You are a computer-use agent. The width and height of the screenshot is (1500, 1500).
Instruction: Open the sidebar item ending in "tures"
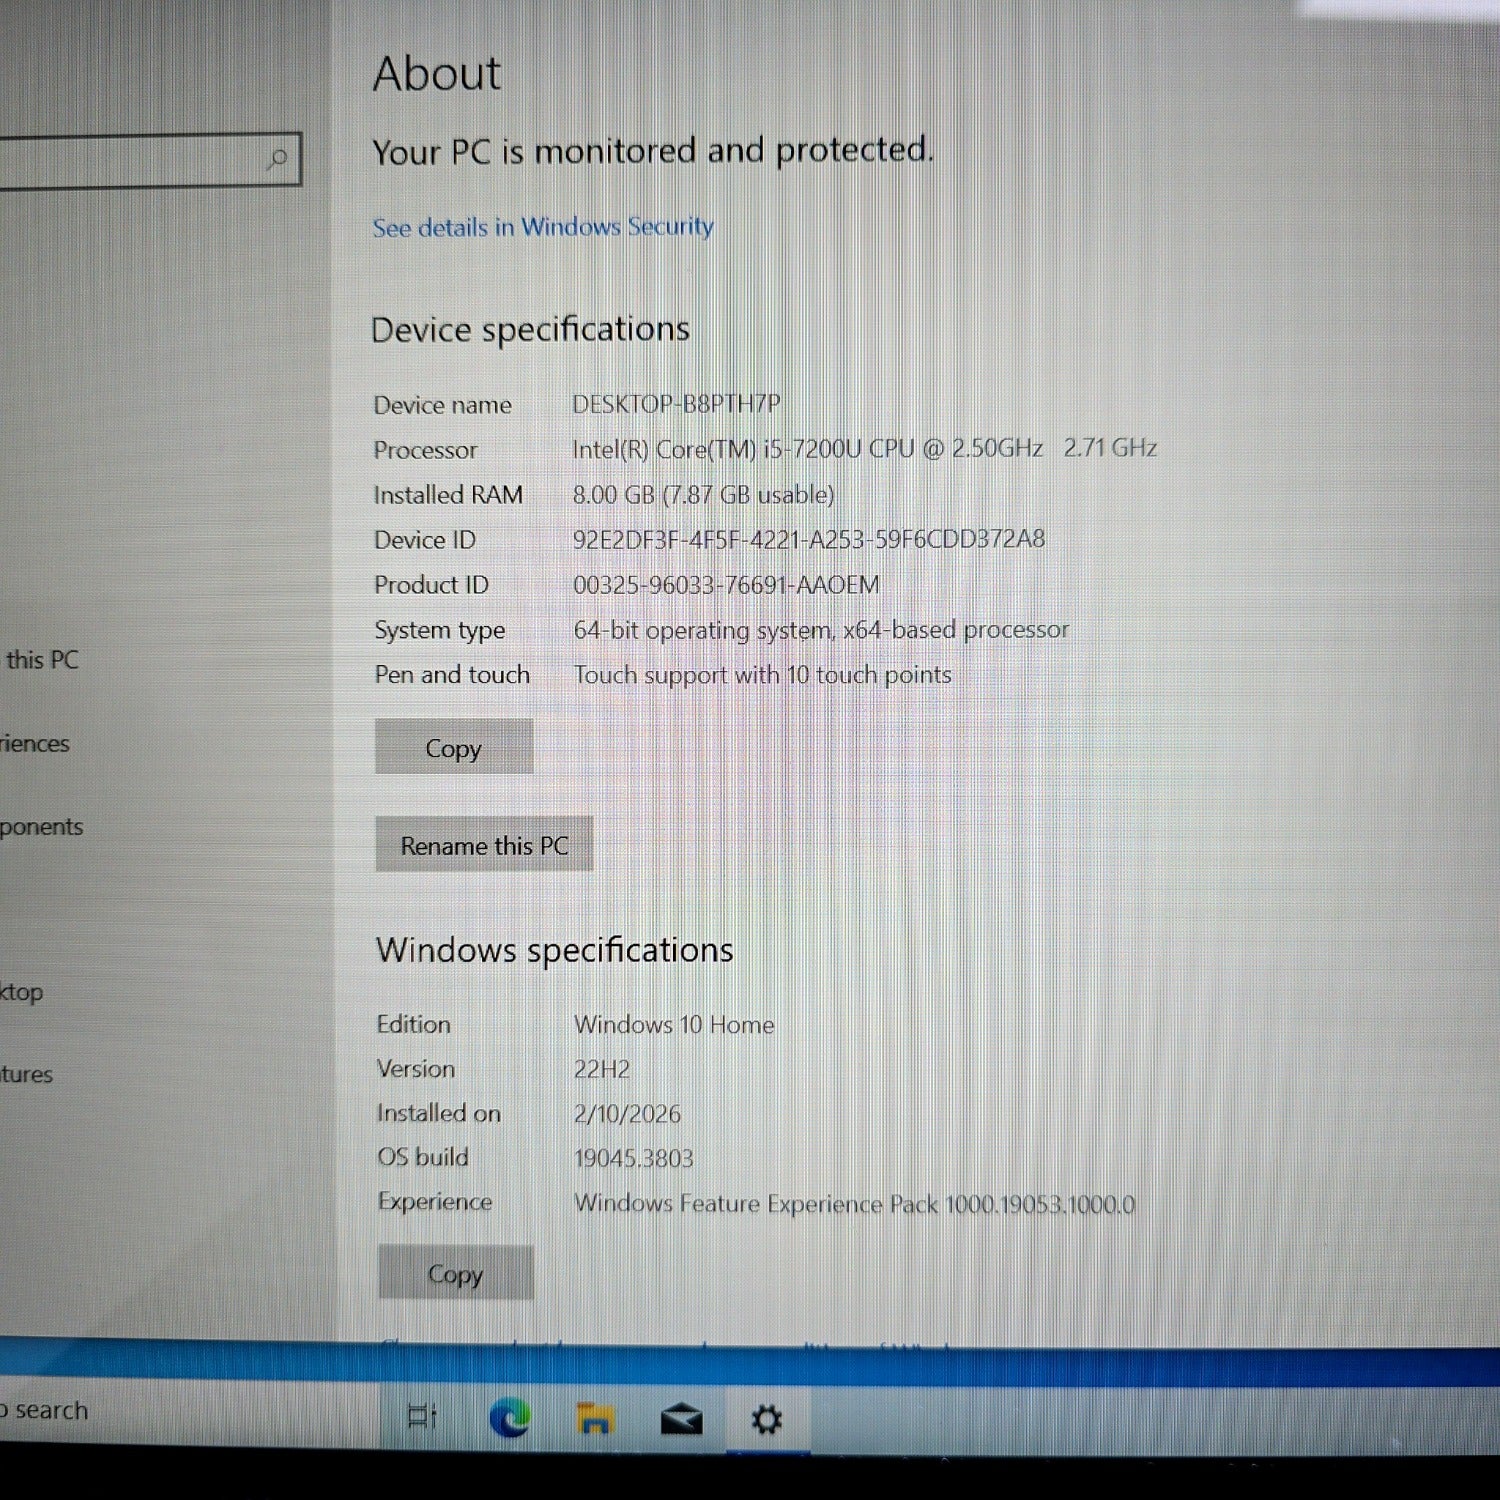(27, 1075)
